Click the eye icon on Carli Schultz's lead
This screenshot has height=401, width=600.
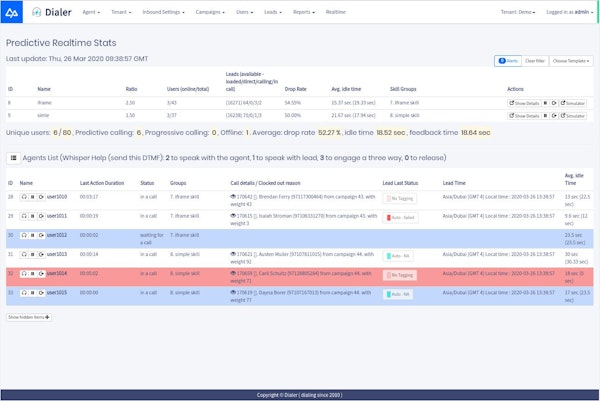tap(233, 273)
